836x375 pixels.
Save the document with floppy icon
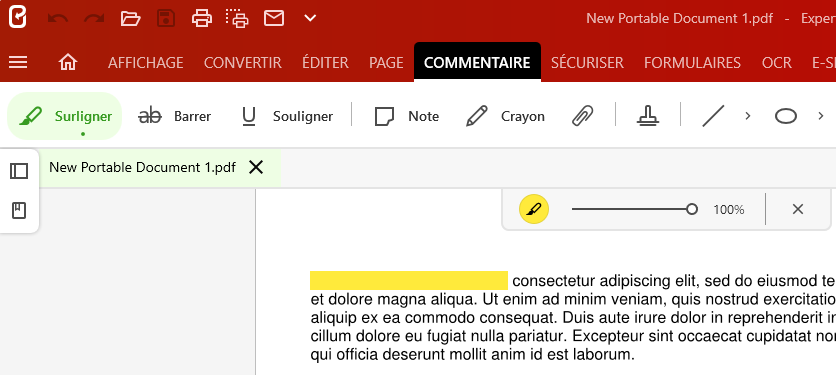(166, 19)
